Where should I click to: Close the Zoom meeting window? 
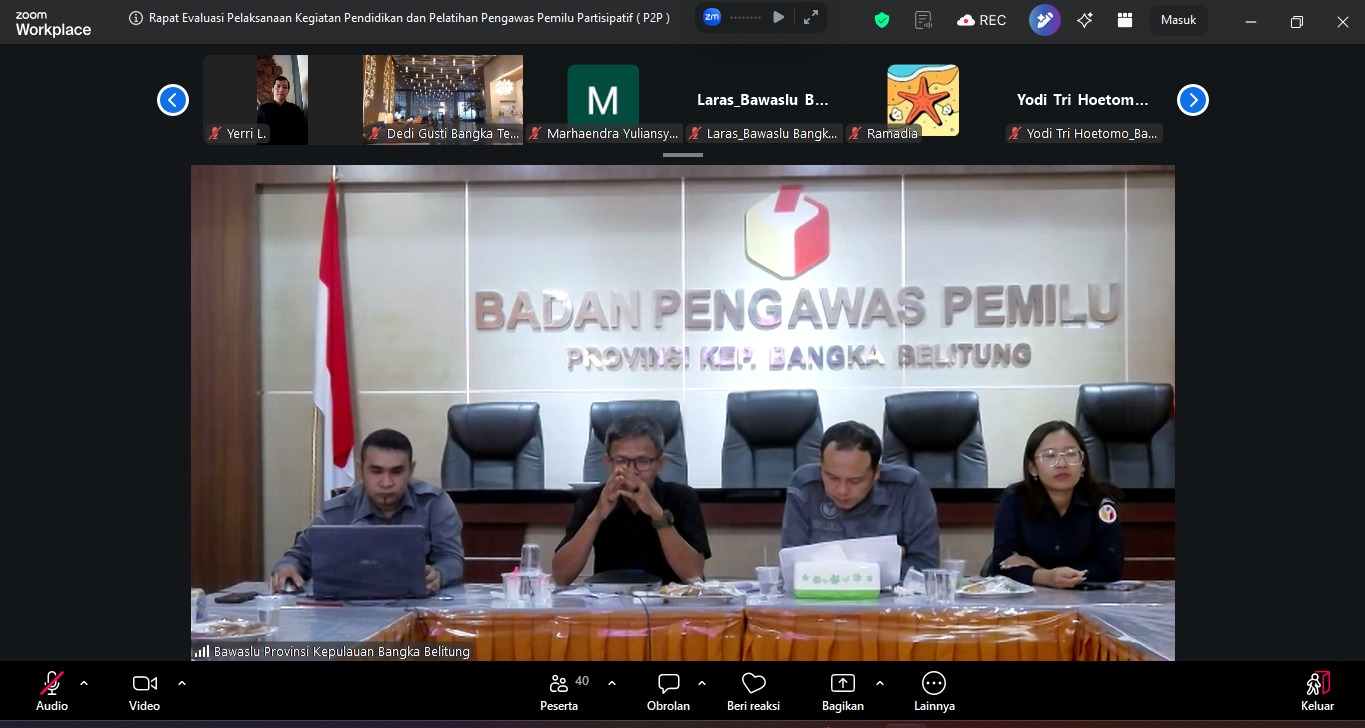tap(1343, 20)
